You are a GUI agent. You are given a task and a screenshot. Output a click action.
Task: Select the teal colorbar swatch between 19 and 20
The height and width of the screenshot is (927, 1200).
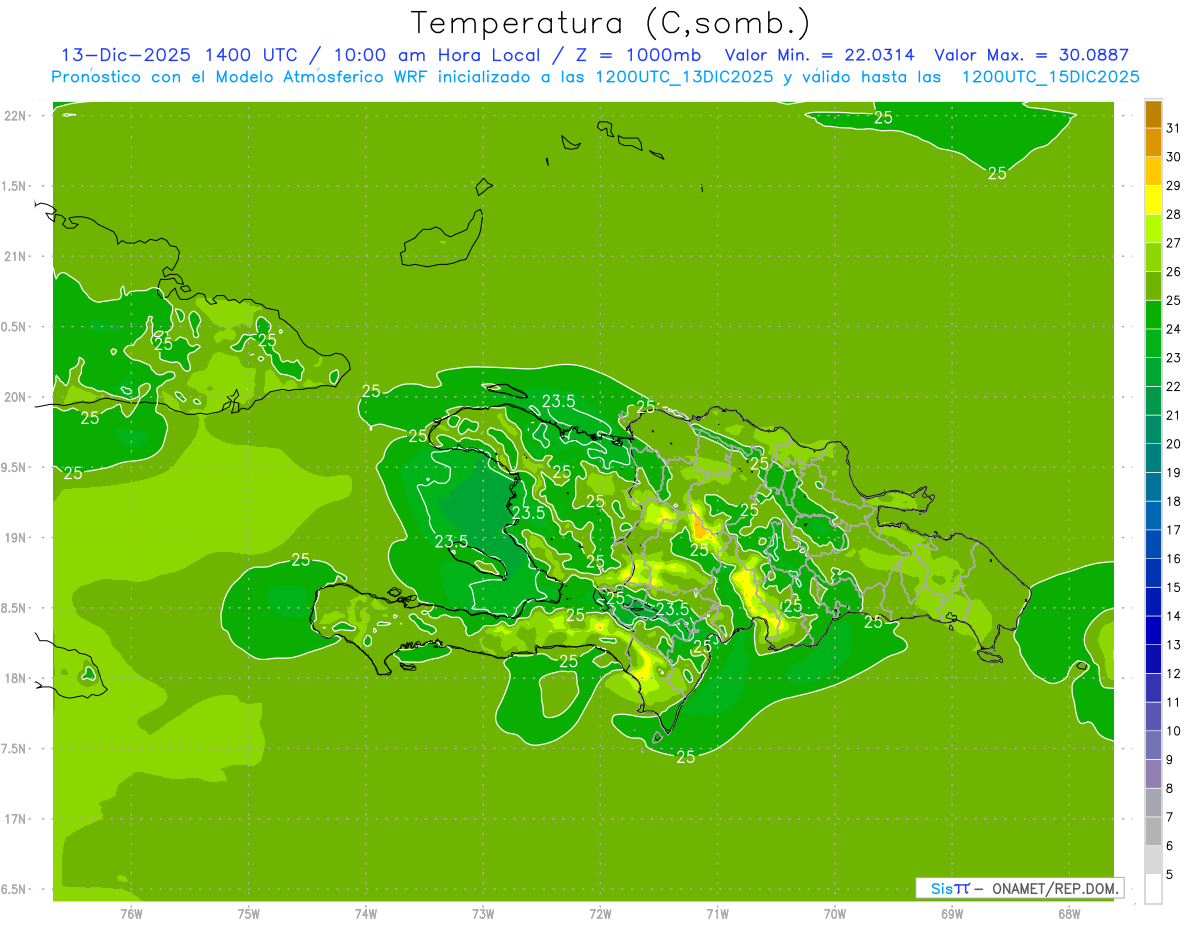(1153, 458)
